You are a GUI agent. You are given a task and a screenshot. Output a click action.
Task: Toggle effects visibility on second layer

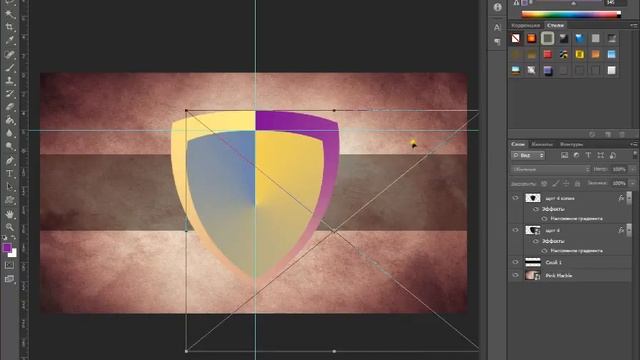[536, 241]
